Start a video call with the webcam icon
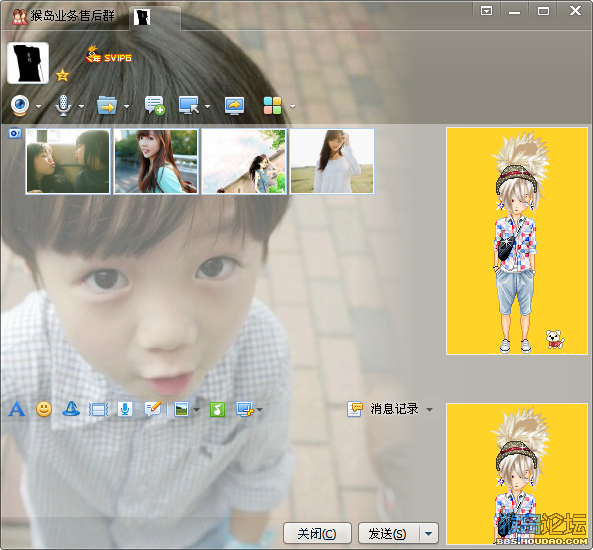The height and width of the screenshot is (550, 593). [20, 106]
